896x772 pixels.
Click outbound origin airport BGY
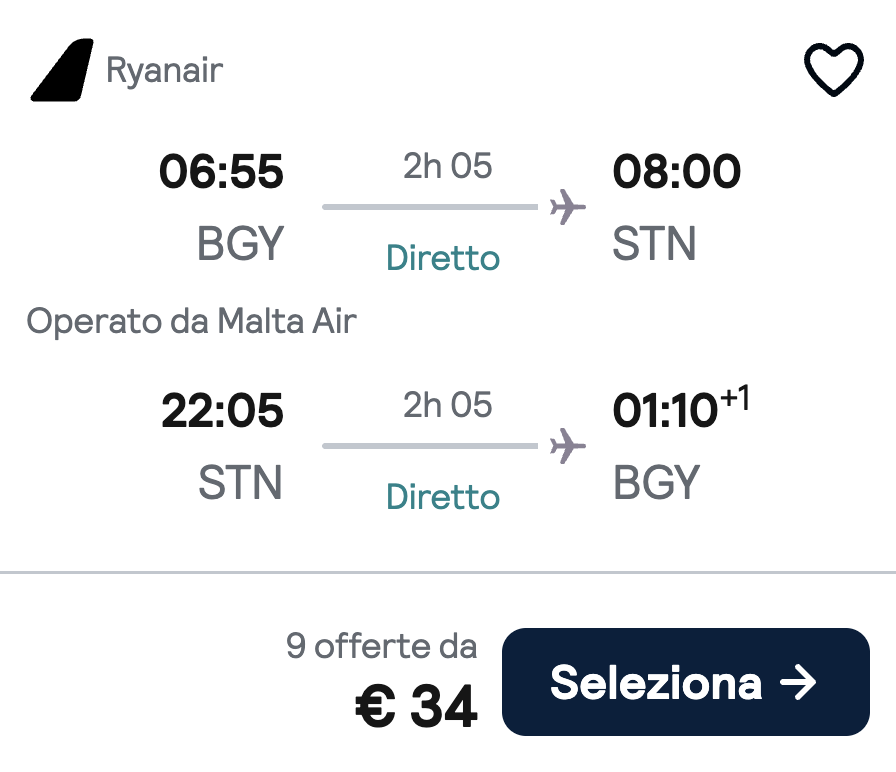(x=240, y=244)
